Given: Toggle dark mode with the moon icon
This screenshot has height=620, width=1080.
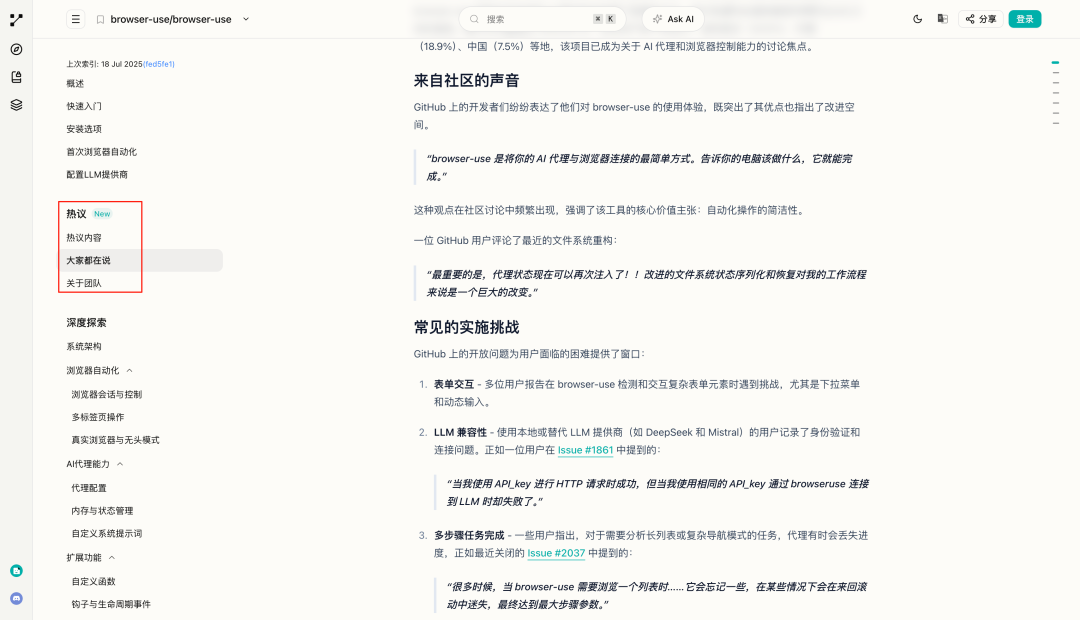Looking at the screenshot, I should [x=917, y=18].
